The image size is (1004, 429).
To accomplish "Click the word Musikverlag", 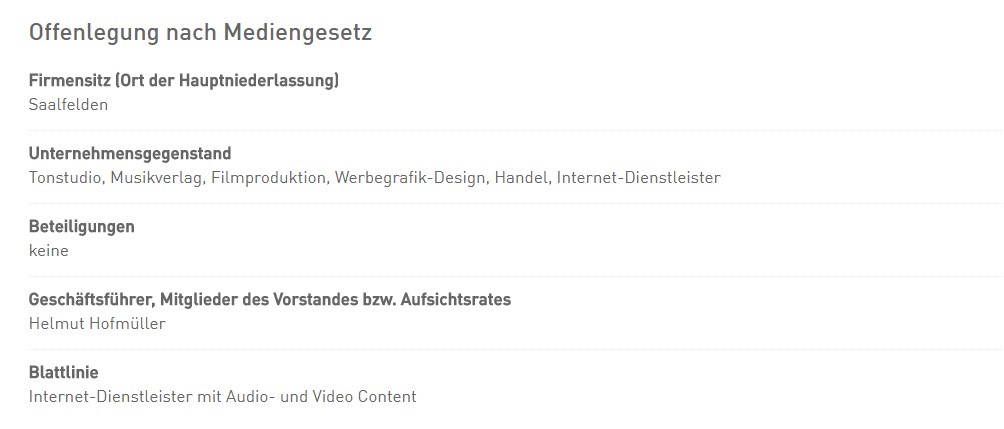I will [156, 178].
